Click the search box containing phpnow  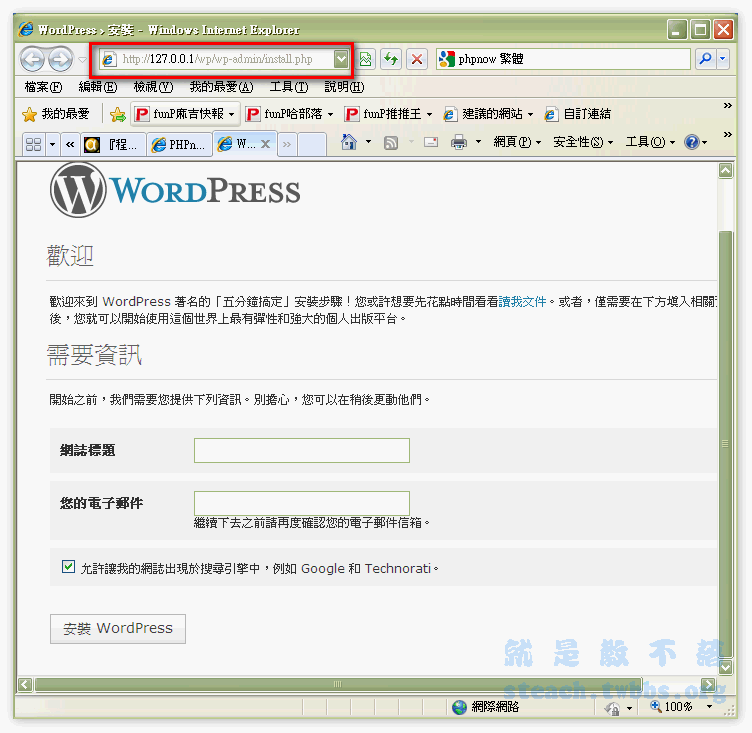pyautogui.click(x=563, y=59)
